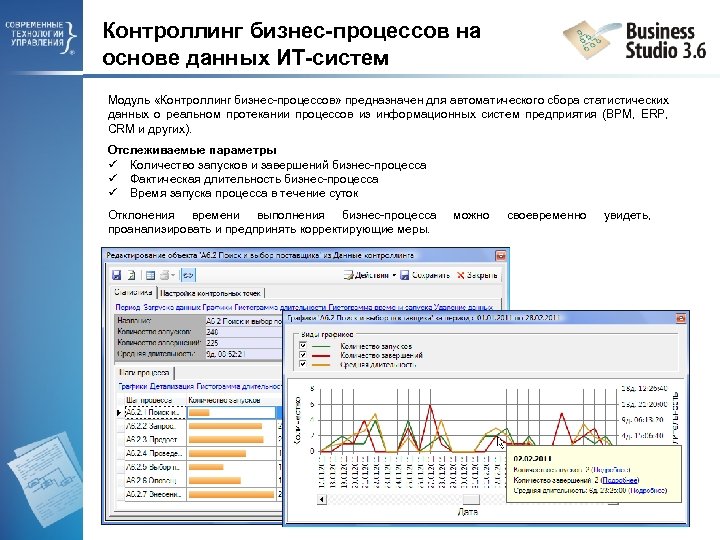Click Подробнее link for Количество завершений tooltip

620,480
